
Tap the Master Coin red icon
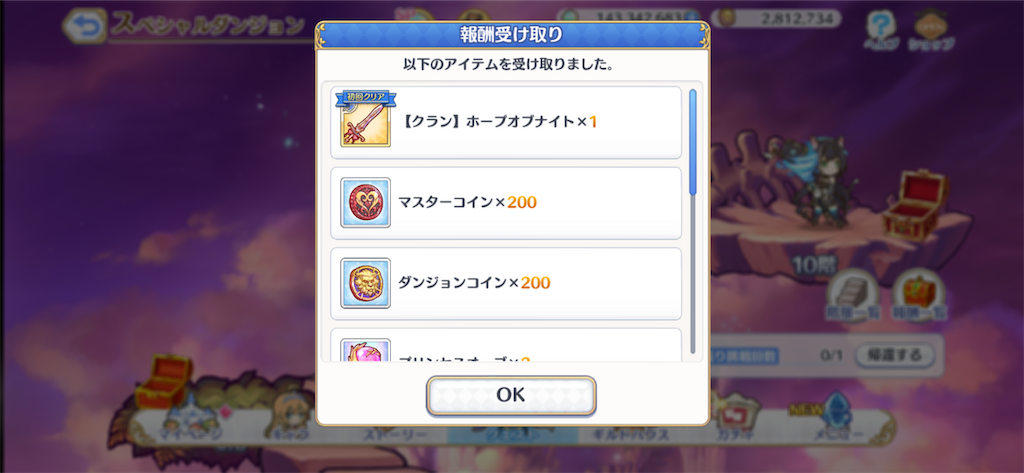366,203
